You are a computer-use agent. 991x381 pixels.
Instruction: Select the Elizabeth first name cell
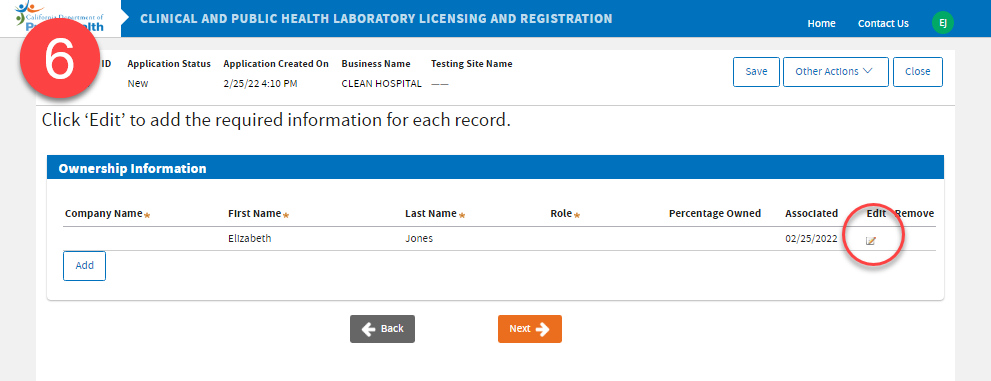click(x=250, y=239)
